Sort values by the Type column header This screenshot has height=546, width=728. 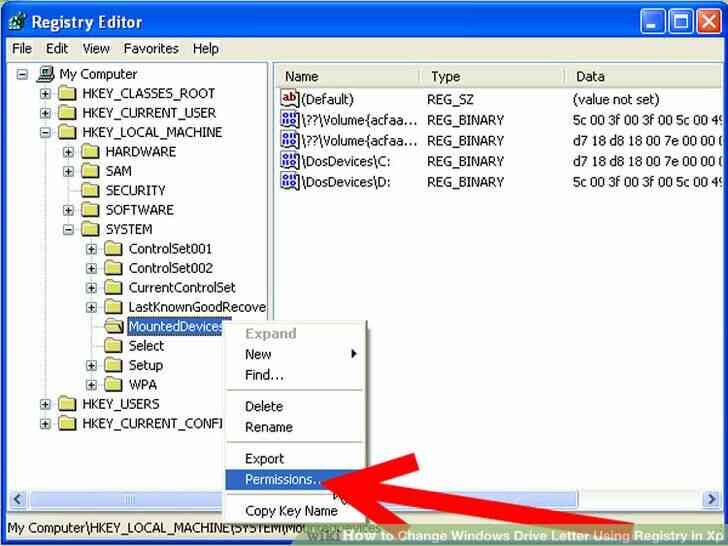tap(493, 76)
